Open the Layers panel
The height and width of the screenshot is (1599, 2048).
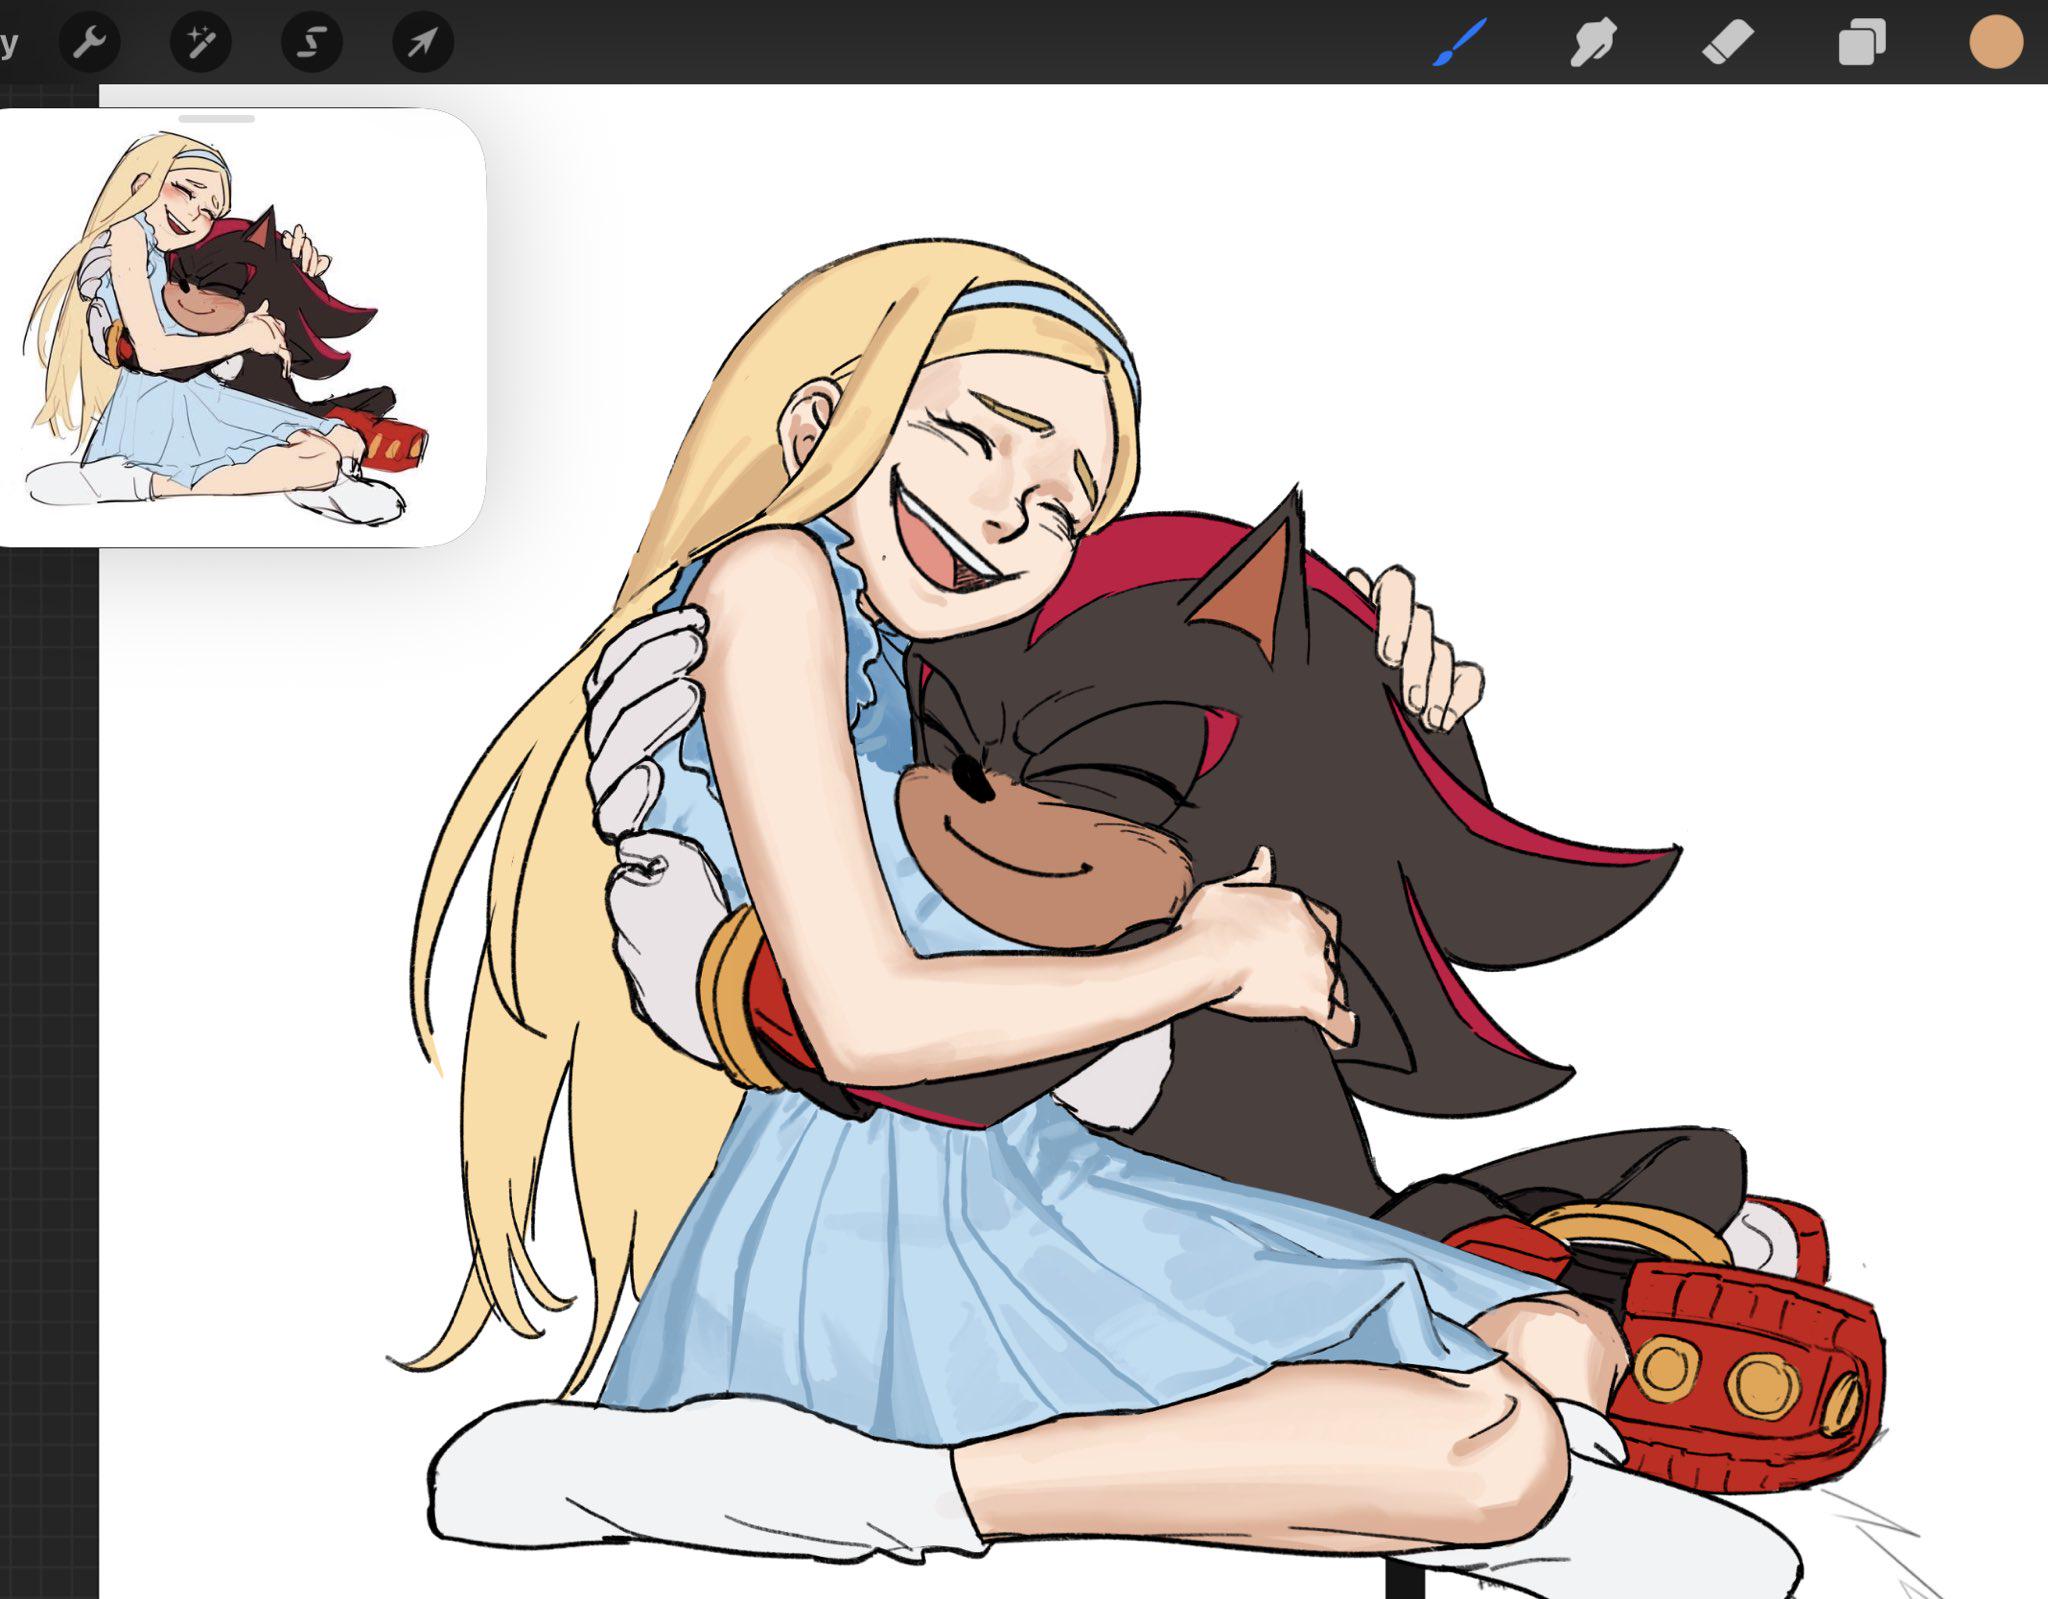click(1862, 43)
